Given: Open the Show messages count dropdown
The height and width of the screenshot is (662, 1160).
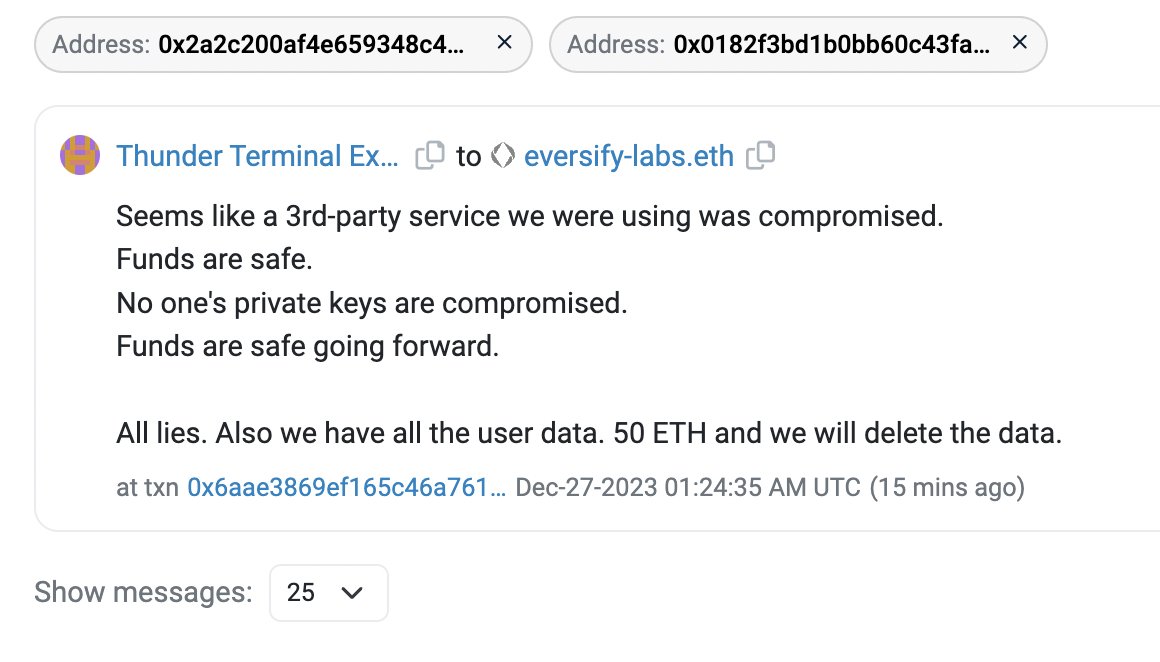Looking at the screenshot, I should click(x=328, y=593).
